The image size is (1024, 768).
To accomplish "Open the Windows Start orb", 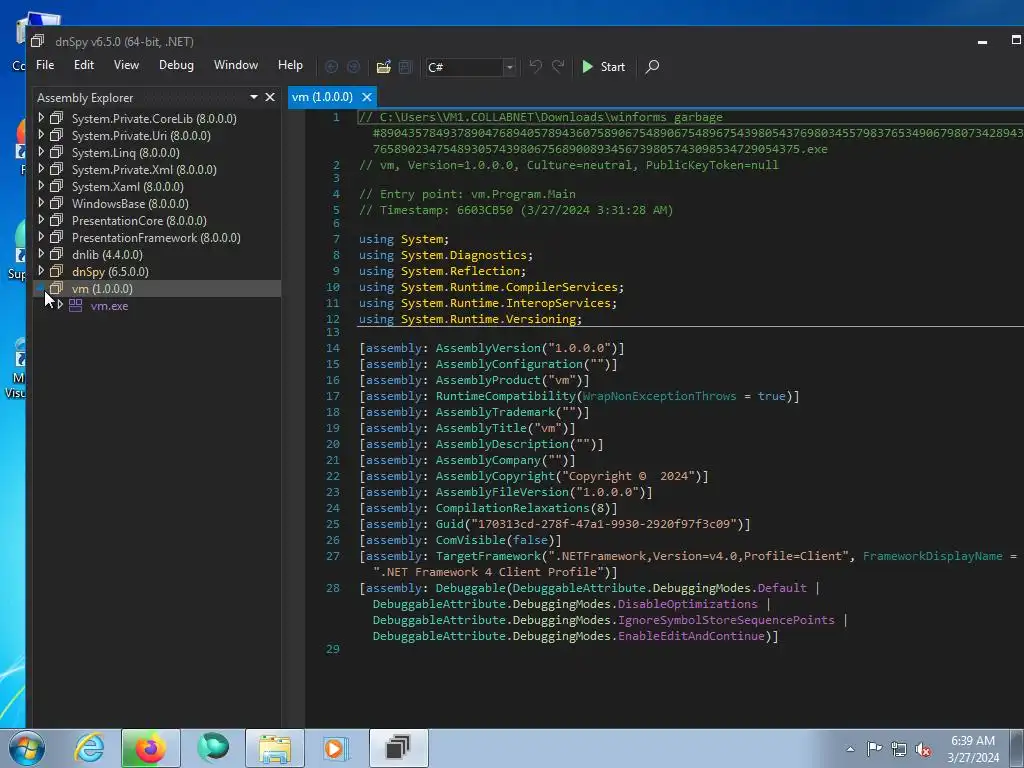I will coord(27,748).
